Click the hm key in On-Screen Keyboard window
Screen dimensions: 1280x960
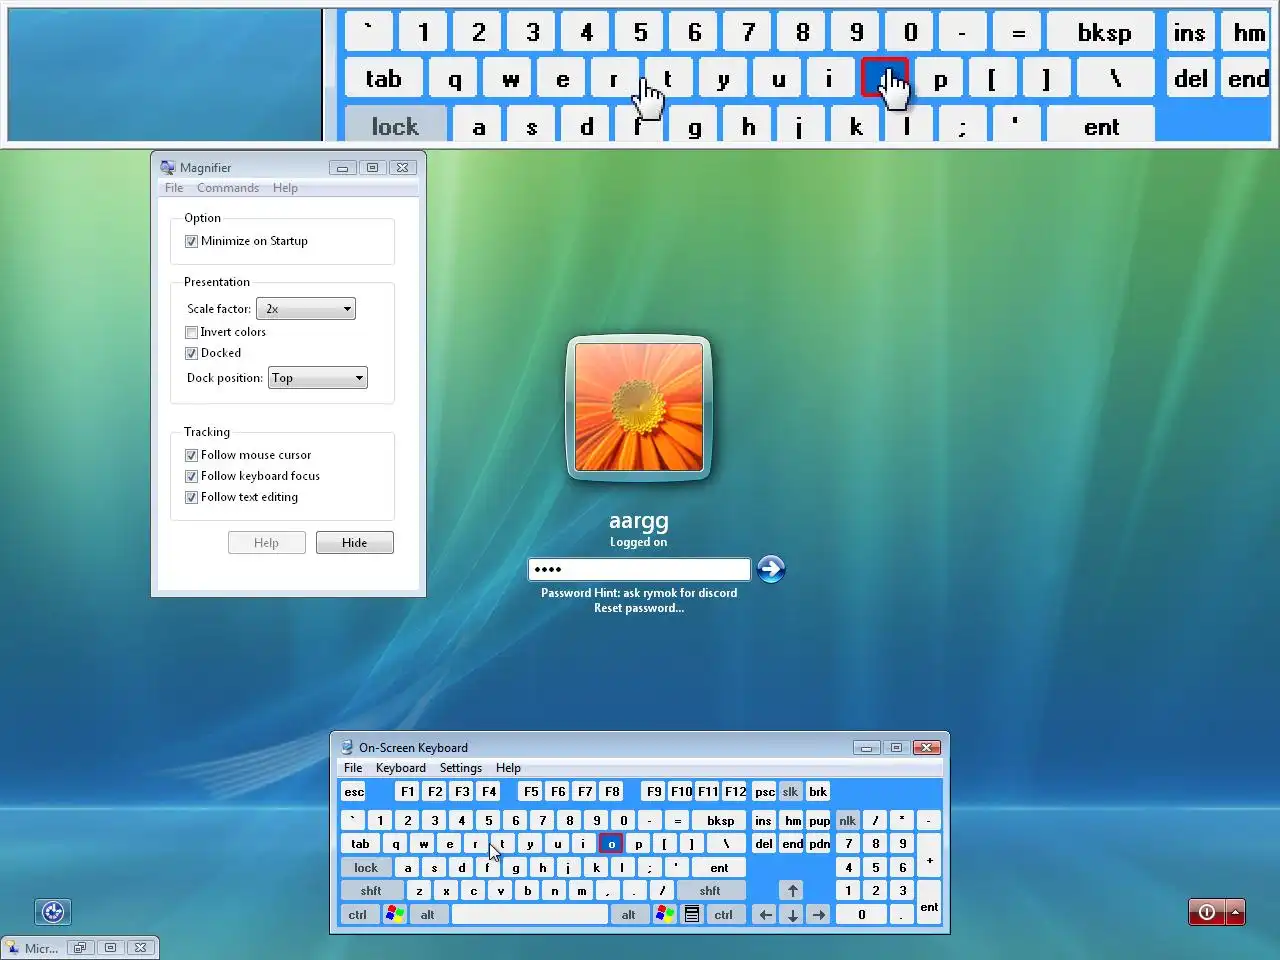point(793,820)
